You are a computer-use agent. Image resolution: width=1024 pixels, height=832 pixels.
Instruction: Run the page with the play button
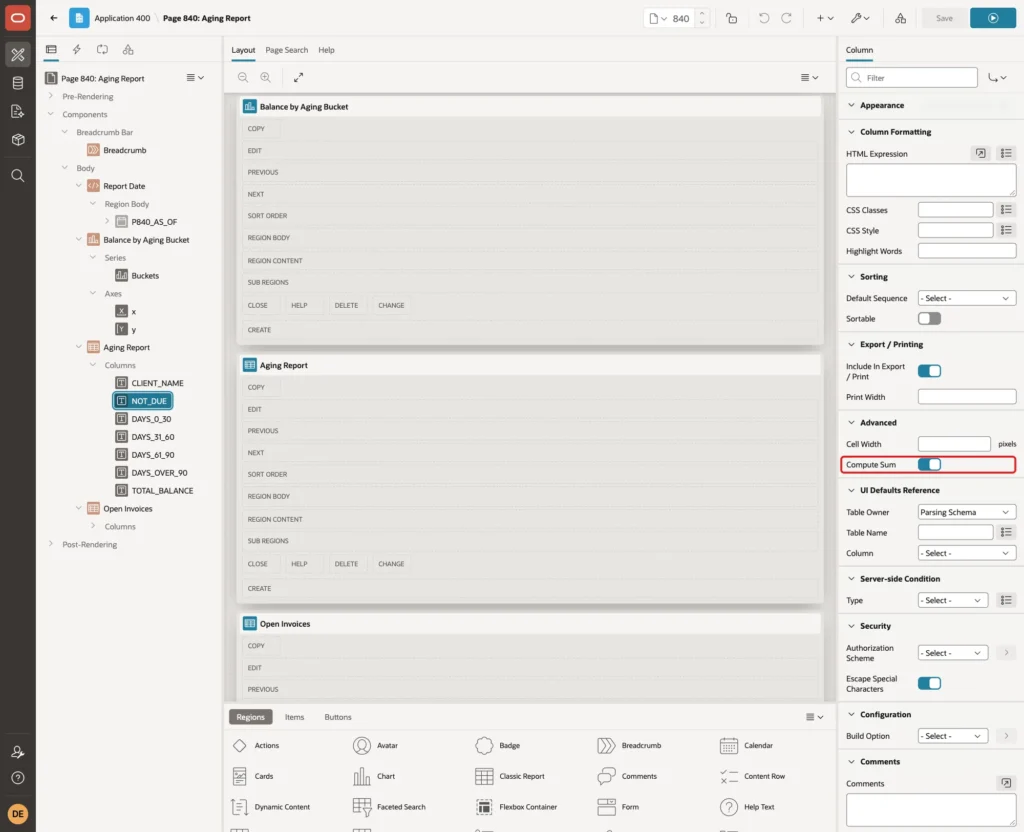click(992, 18)
